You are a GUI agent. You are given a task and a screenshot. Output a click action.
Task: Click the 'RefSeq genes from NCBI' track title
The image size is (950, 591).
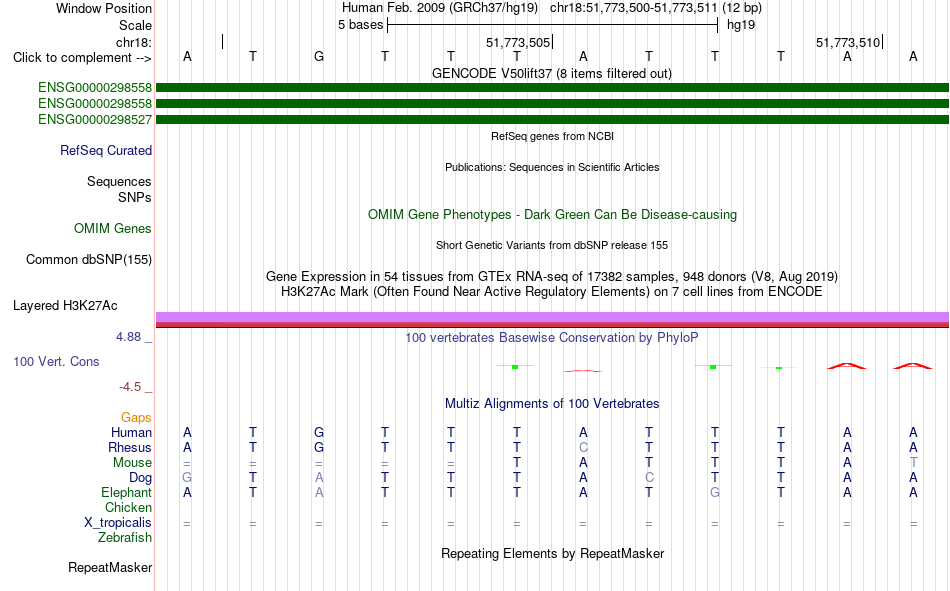click(552, 136)
